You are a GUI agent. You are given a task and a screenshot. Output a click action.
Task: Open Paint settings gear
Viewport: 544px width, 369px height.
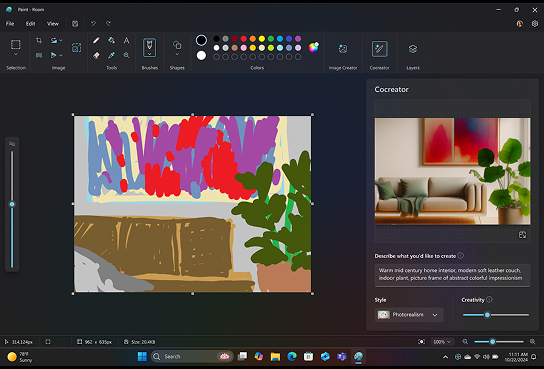(x=535, y=24)
